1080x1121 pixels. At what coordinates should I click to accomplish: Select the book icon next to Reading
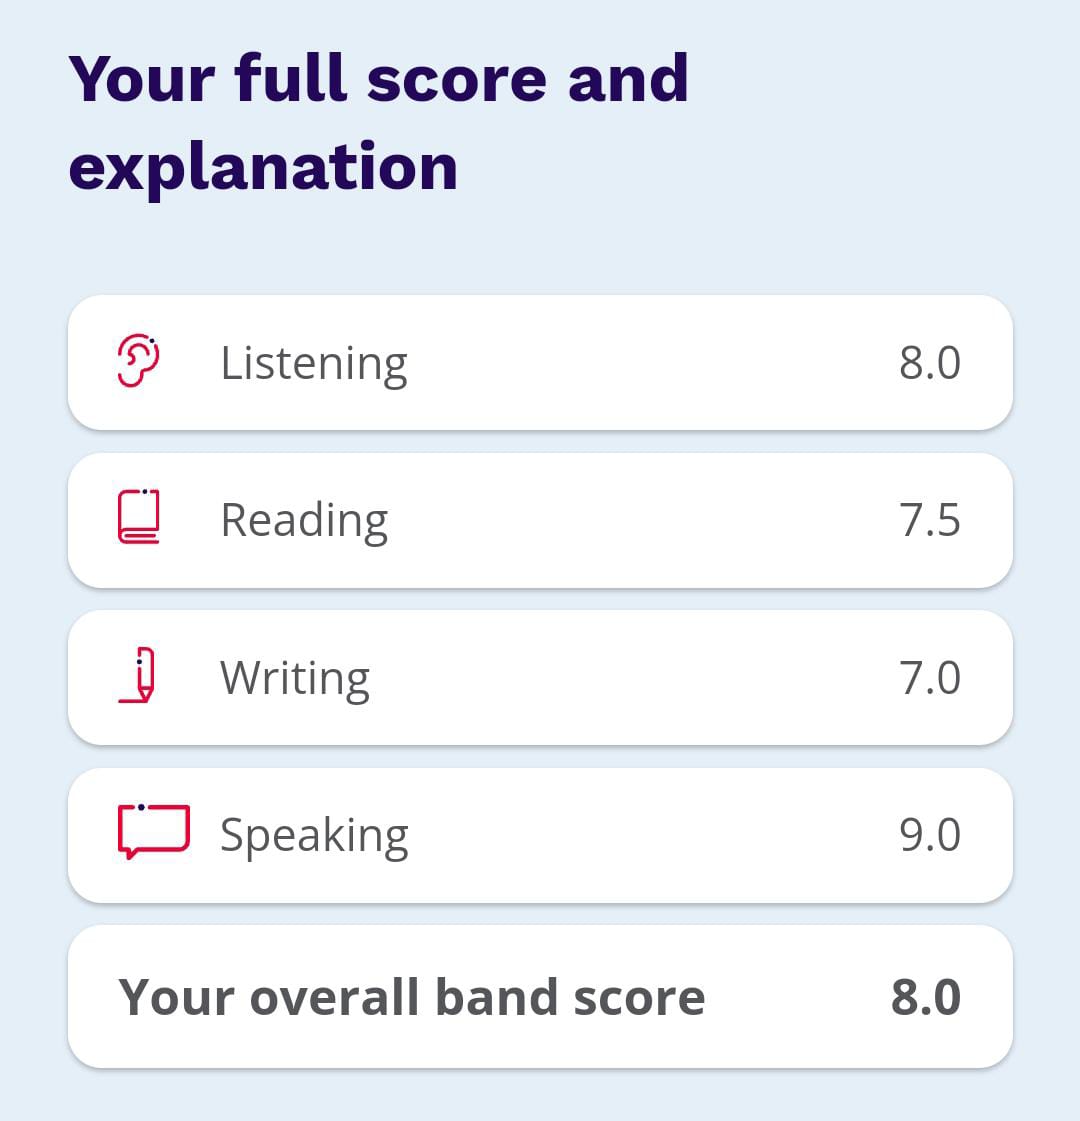pyautogui.click(x=140, y=519)
